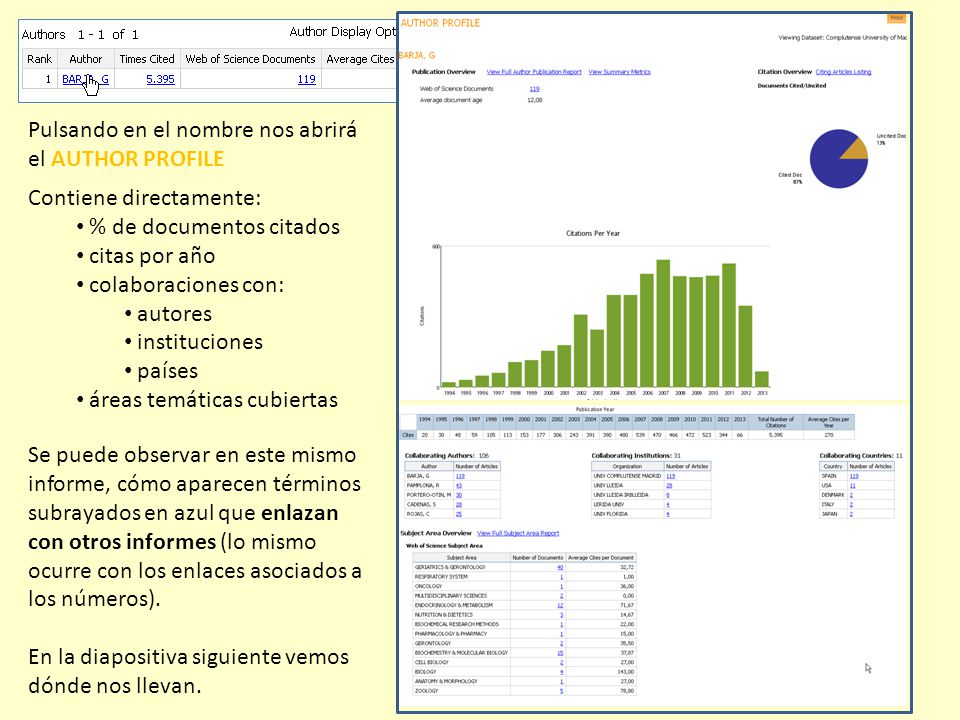Open document count for ZOOLOGY

[561, 691]
